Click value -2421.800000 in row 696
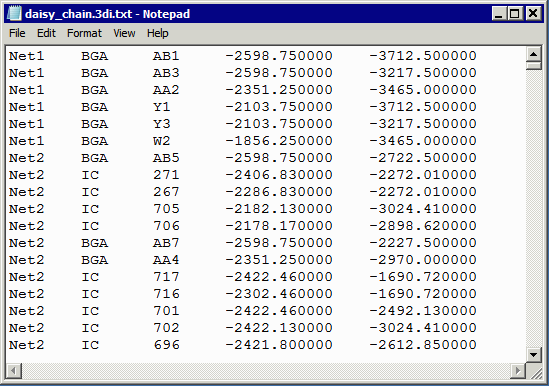This screenshot has width=549, height=386. 279,345
